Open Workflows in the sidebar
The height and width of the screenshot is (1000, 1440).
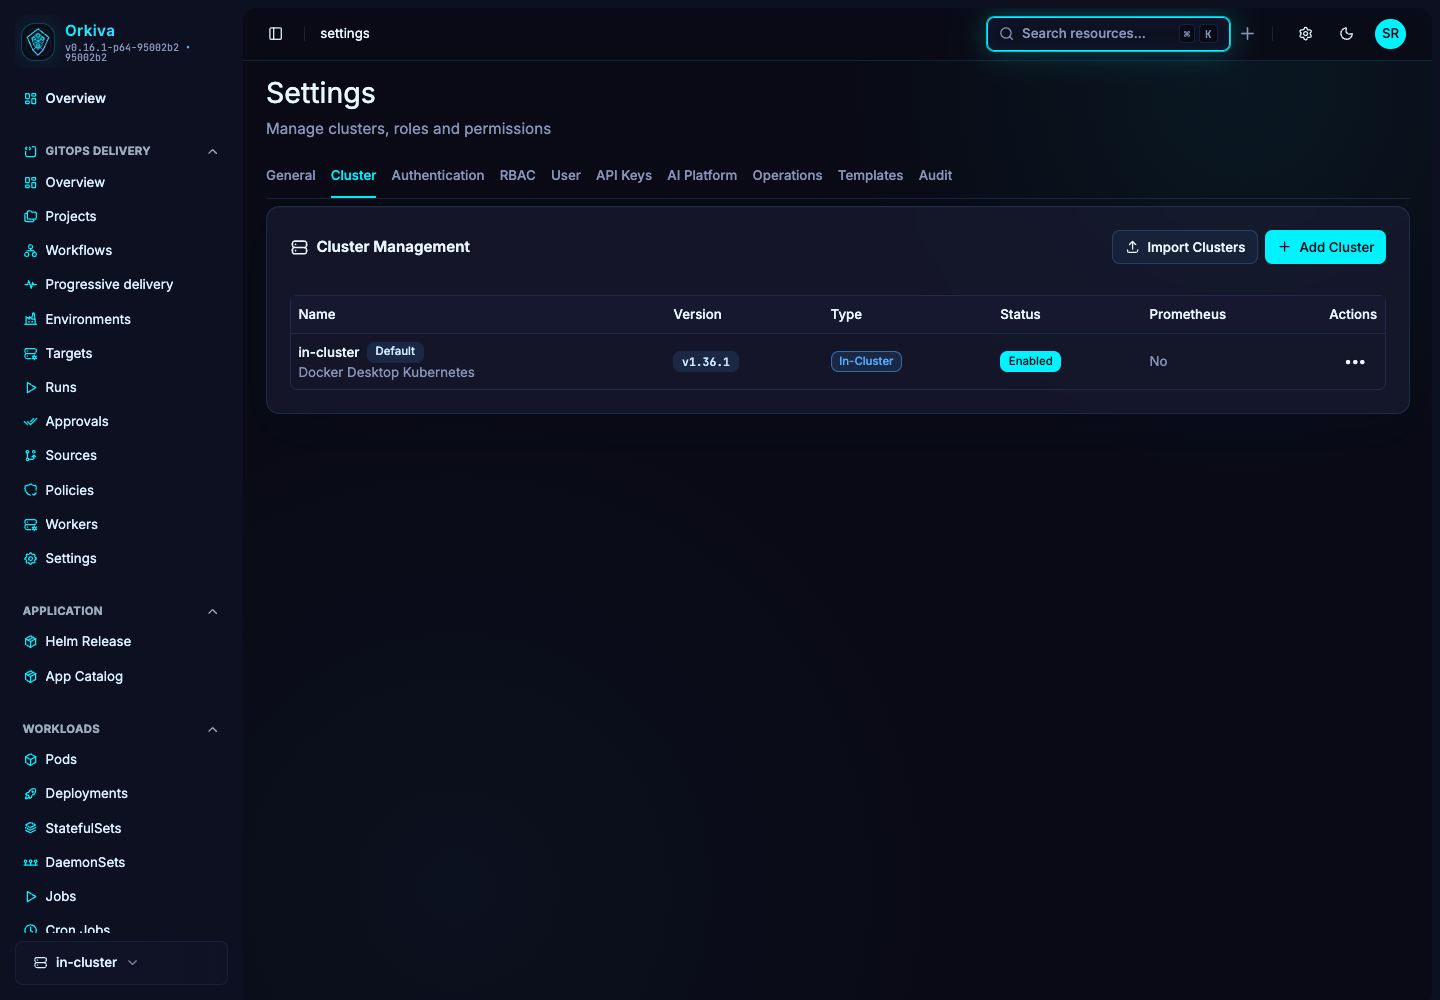120,250
